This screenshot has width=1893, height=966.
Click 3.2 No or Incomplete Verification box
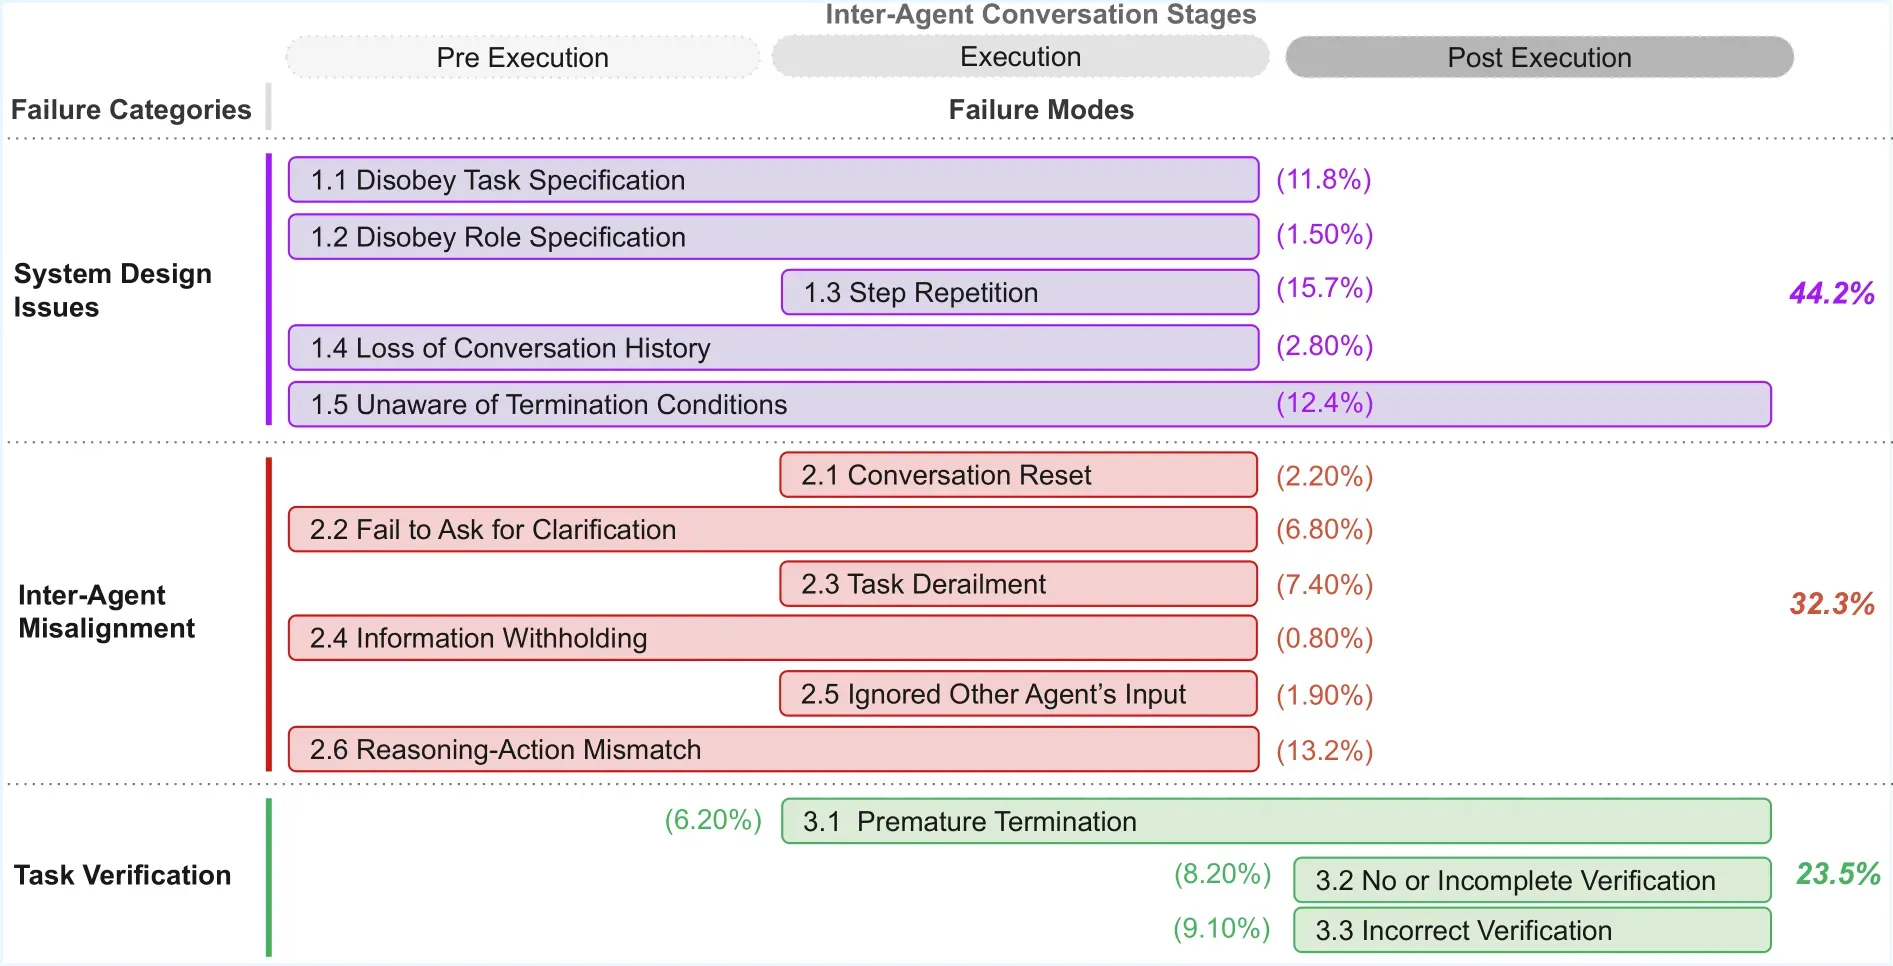tap(1531, 880)
